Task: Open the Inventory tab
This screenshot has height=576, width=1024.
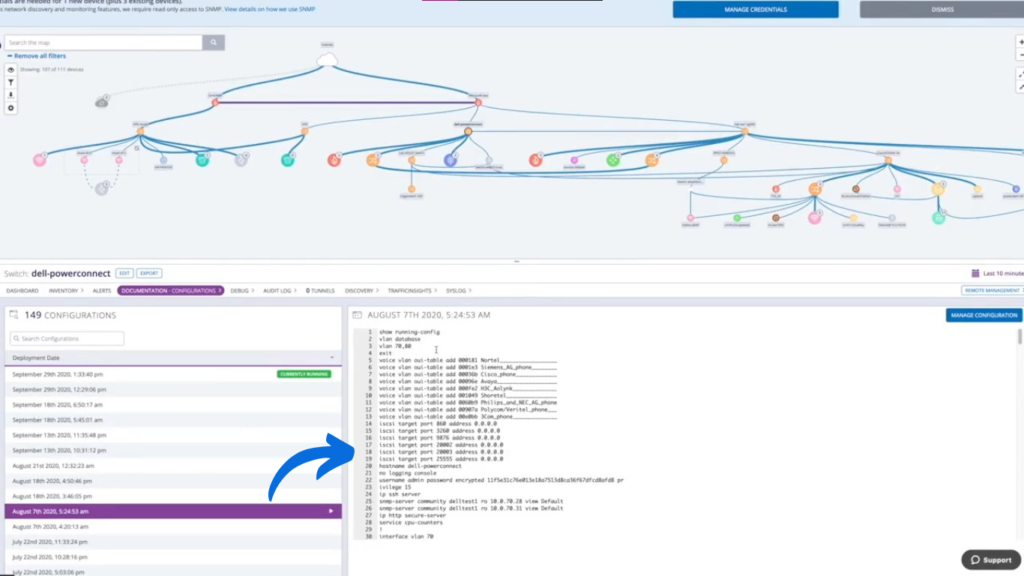Action: coord(65,291)
